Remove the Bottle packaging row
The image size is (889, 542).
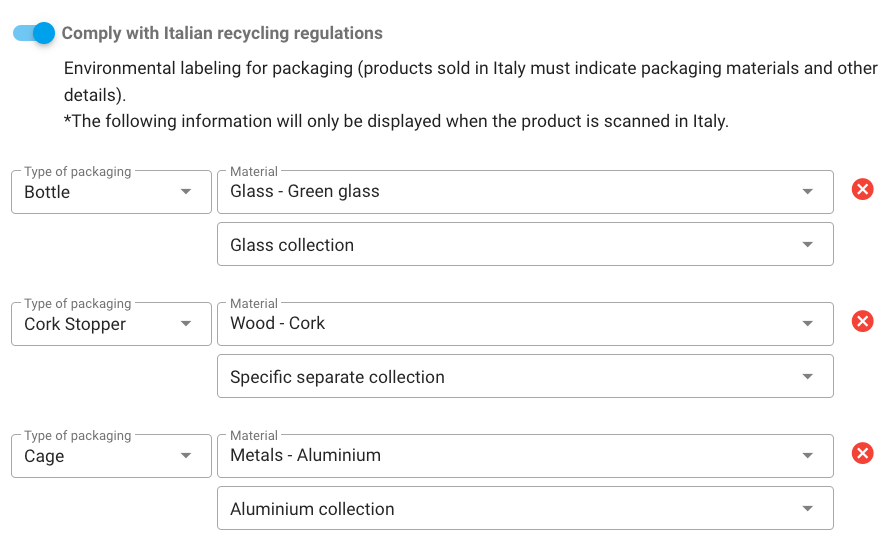pos(862,190)
